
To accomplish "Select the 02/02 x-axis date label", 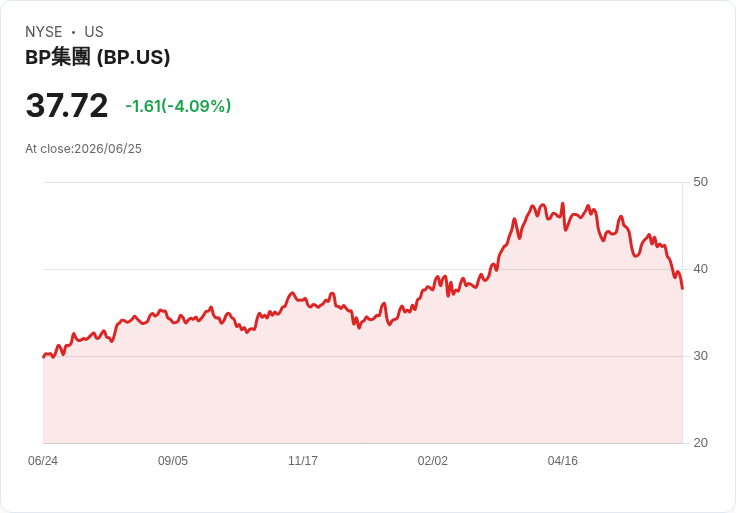I will click(x=432, y=461).
